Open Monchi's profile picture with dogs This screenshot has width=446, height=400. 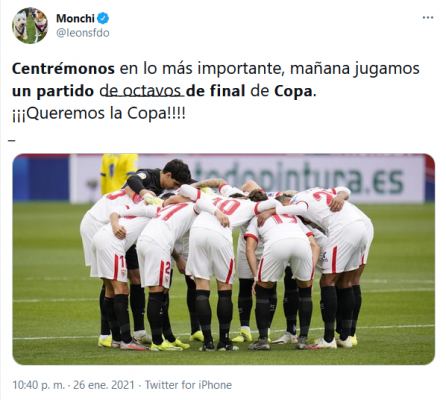[x=30, y=26]
